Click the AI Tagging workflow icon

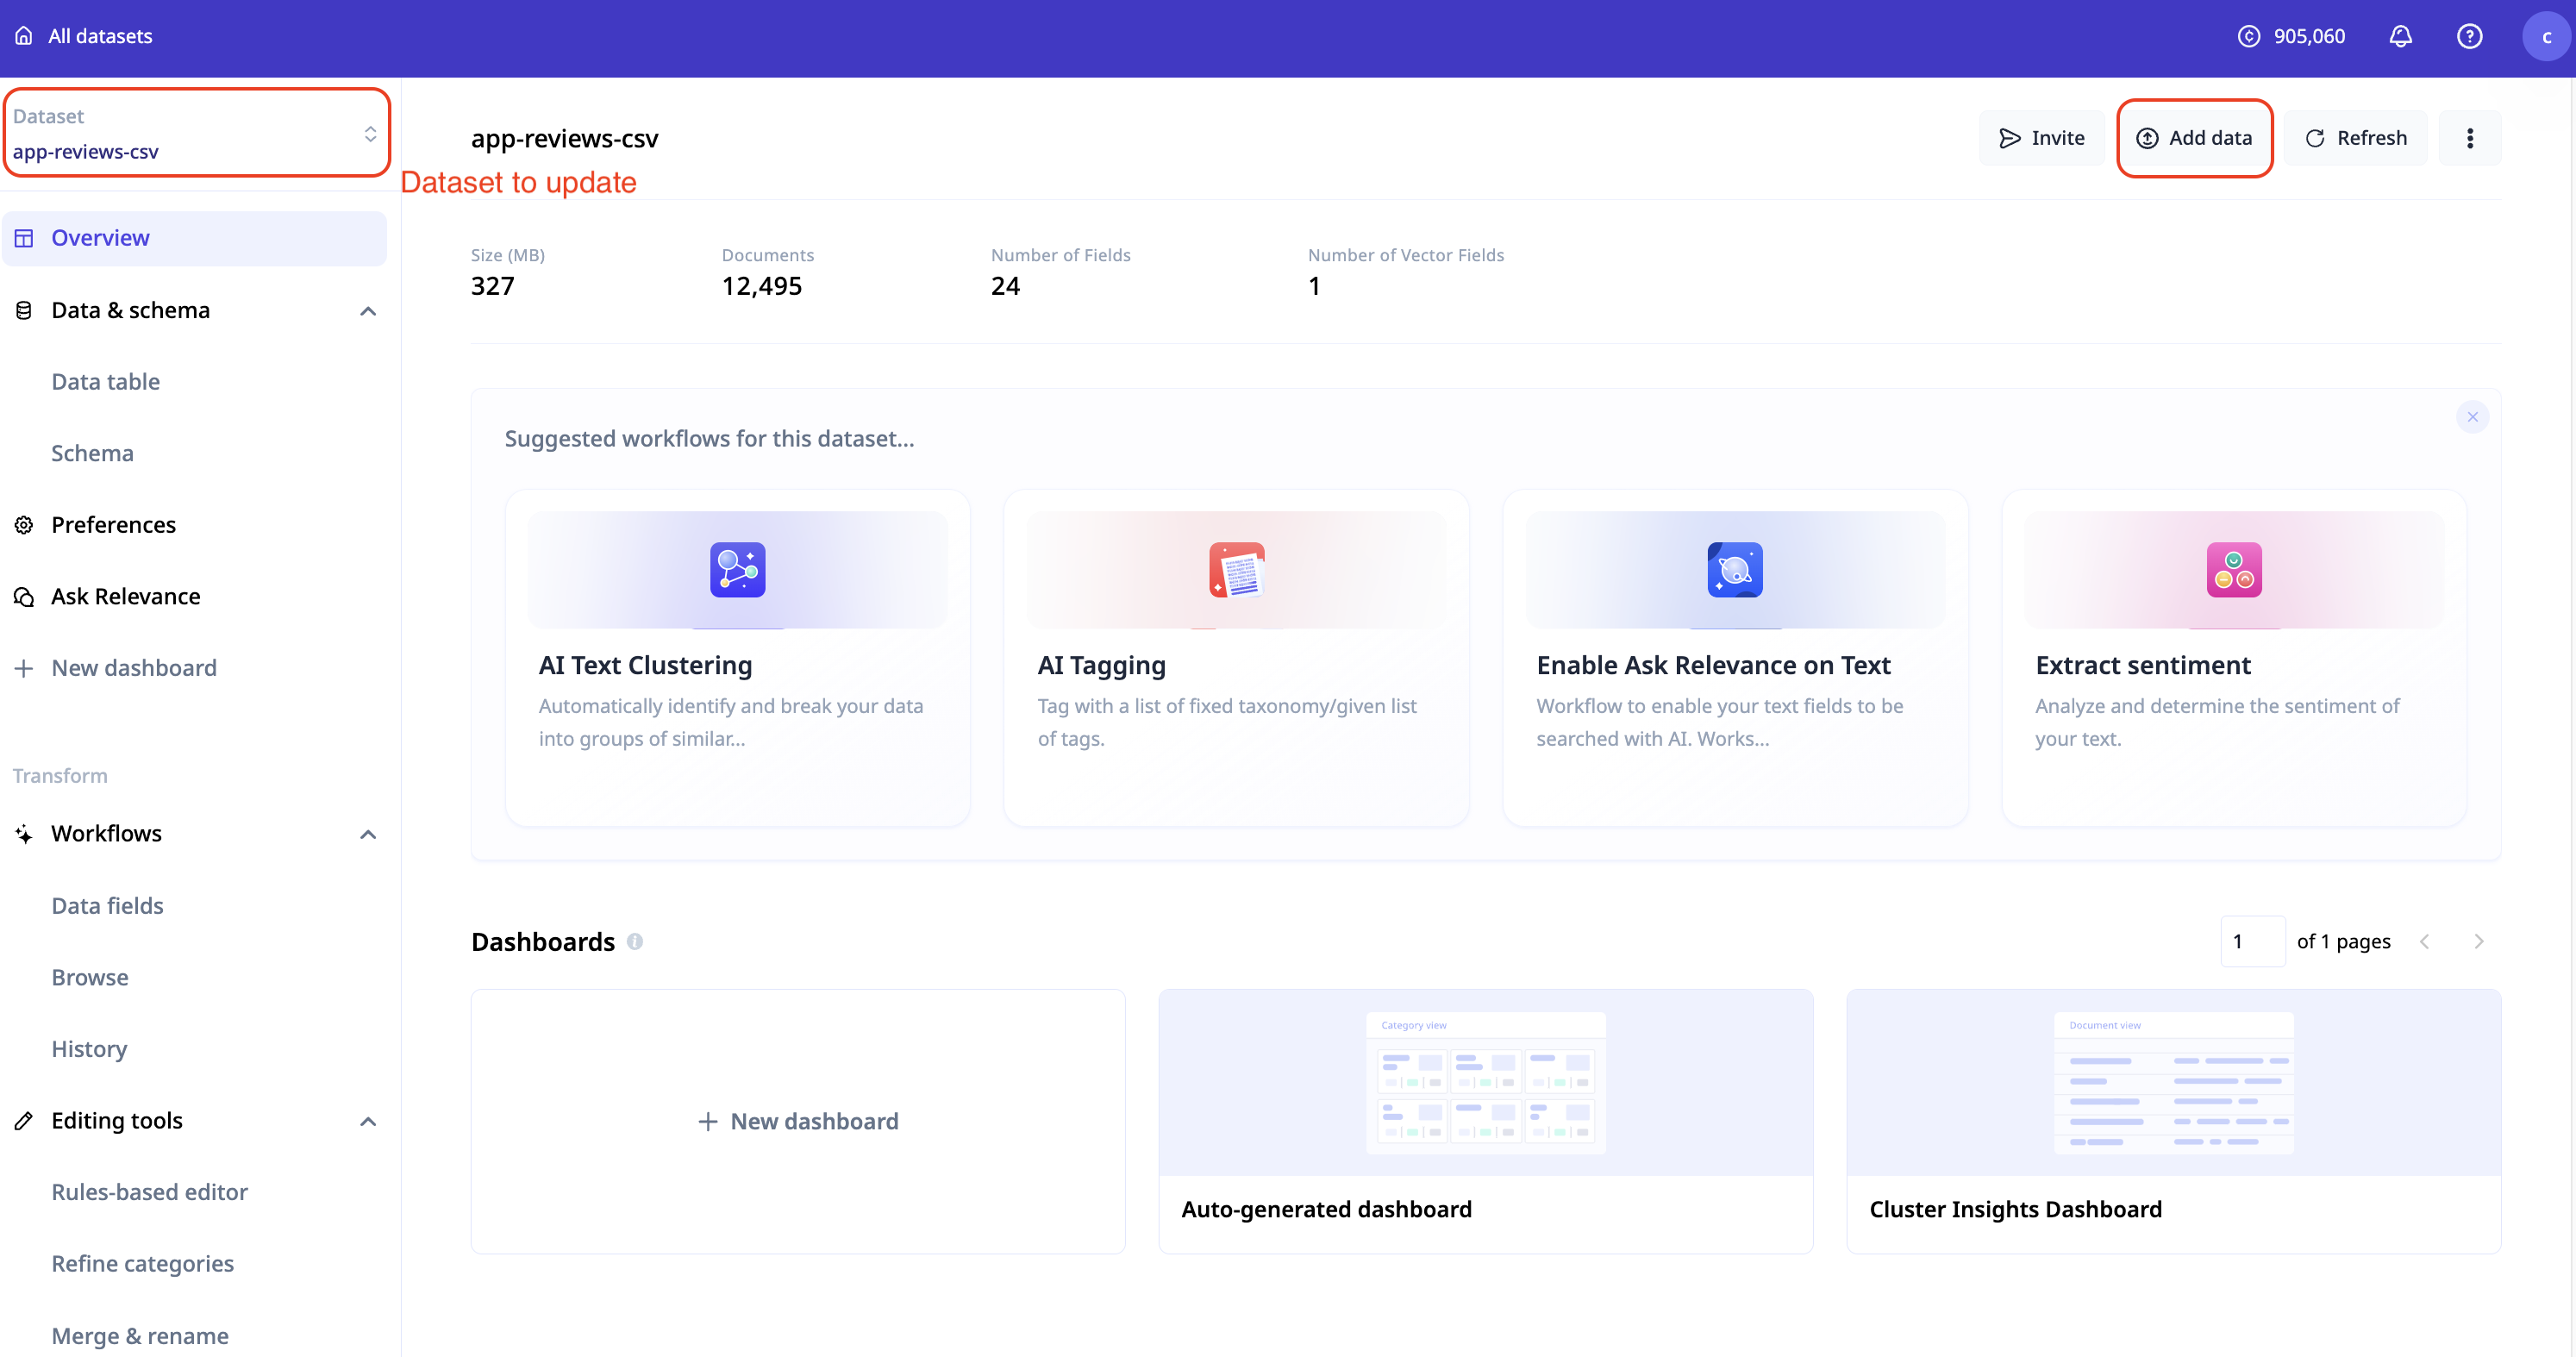pos(1236,569)
